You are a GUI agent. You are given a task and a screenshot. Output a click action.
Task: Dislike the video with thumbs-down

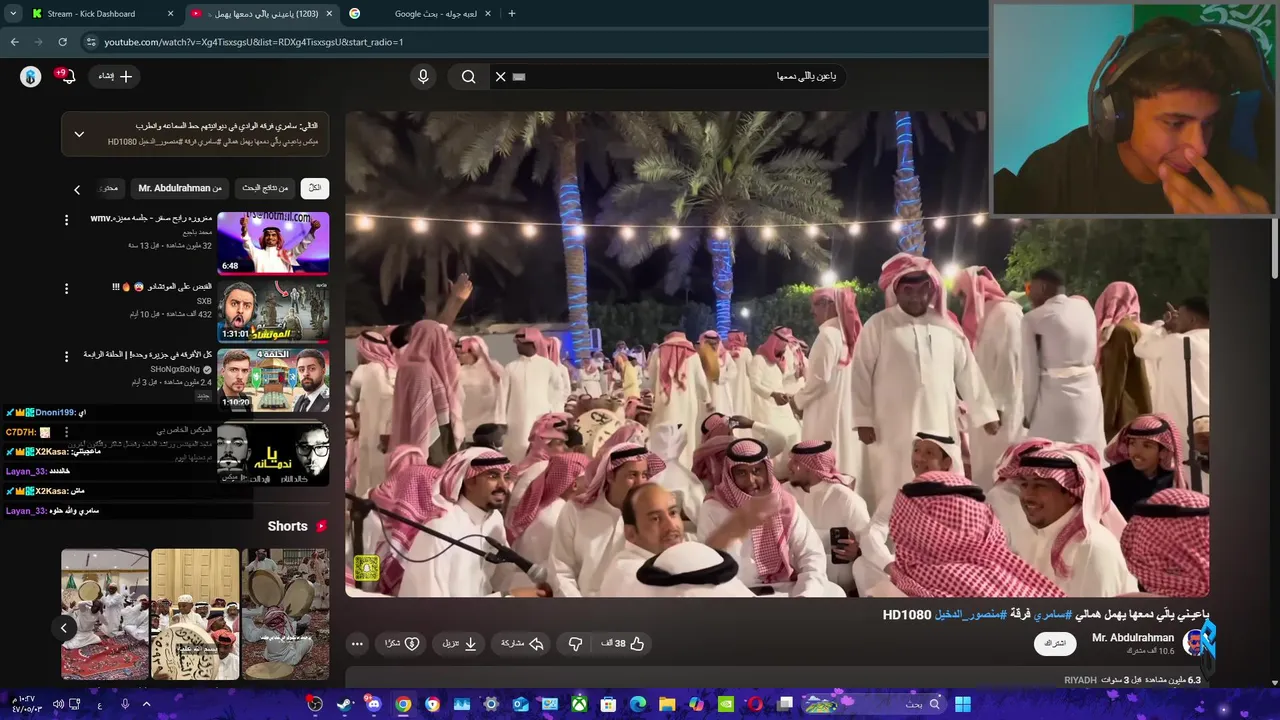[575, 644]
